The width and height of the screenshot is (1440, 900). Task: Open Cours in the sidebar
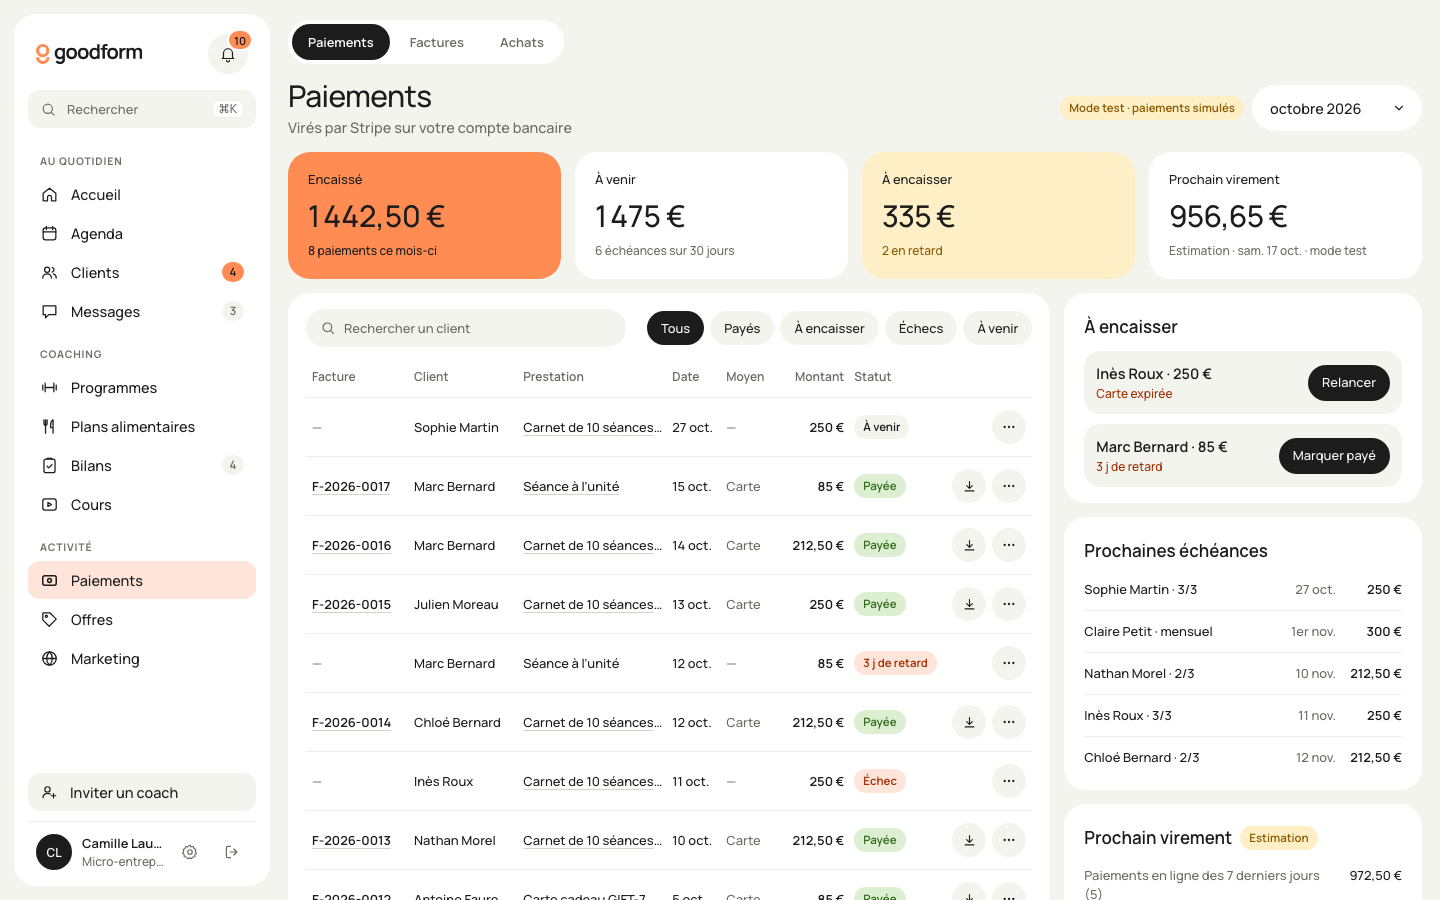pos(142,505)
